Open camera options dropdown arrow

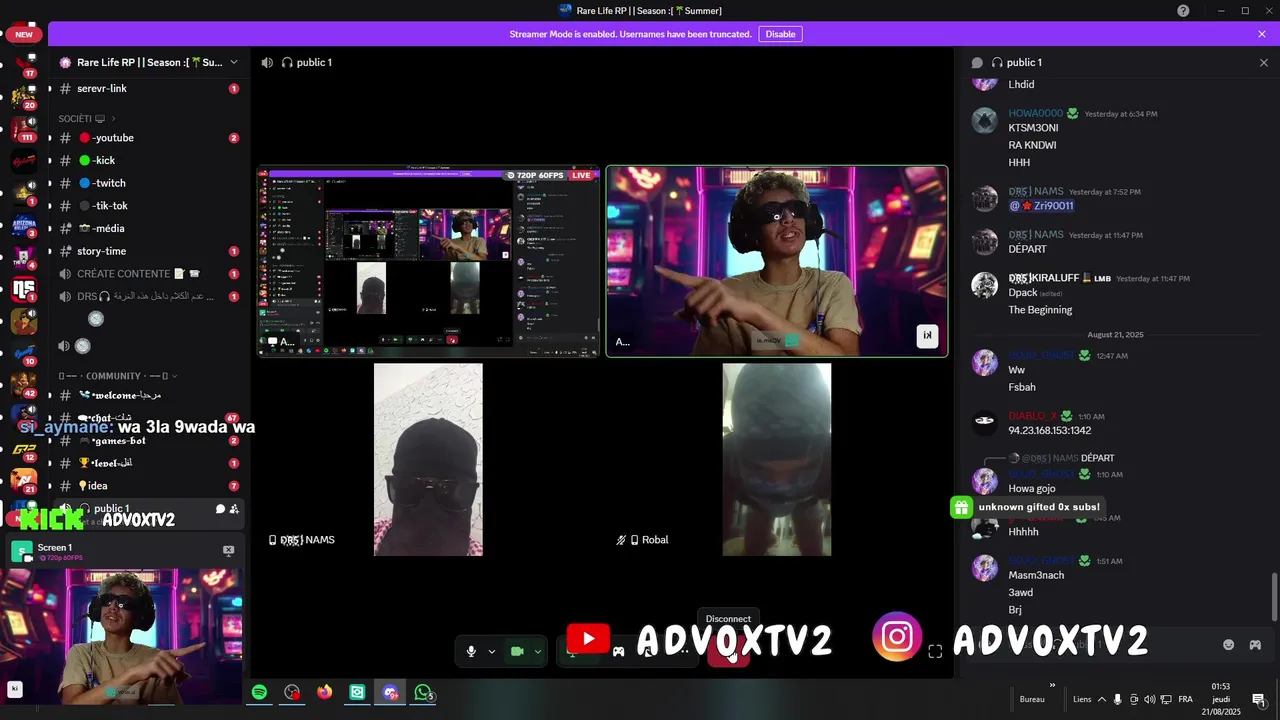[x=537, y=651]
